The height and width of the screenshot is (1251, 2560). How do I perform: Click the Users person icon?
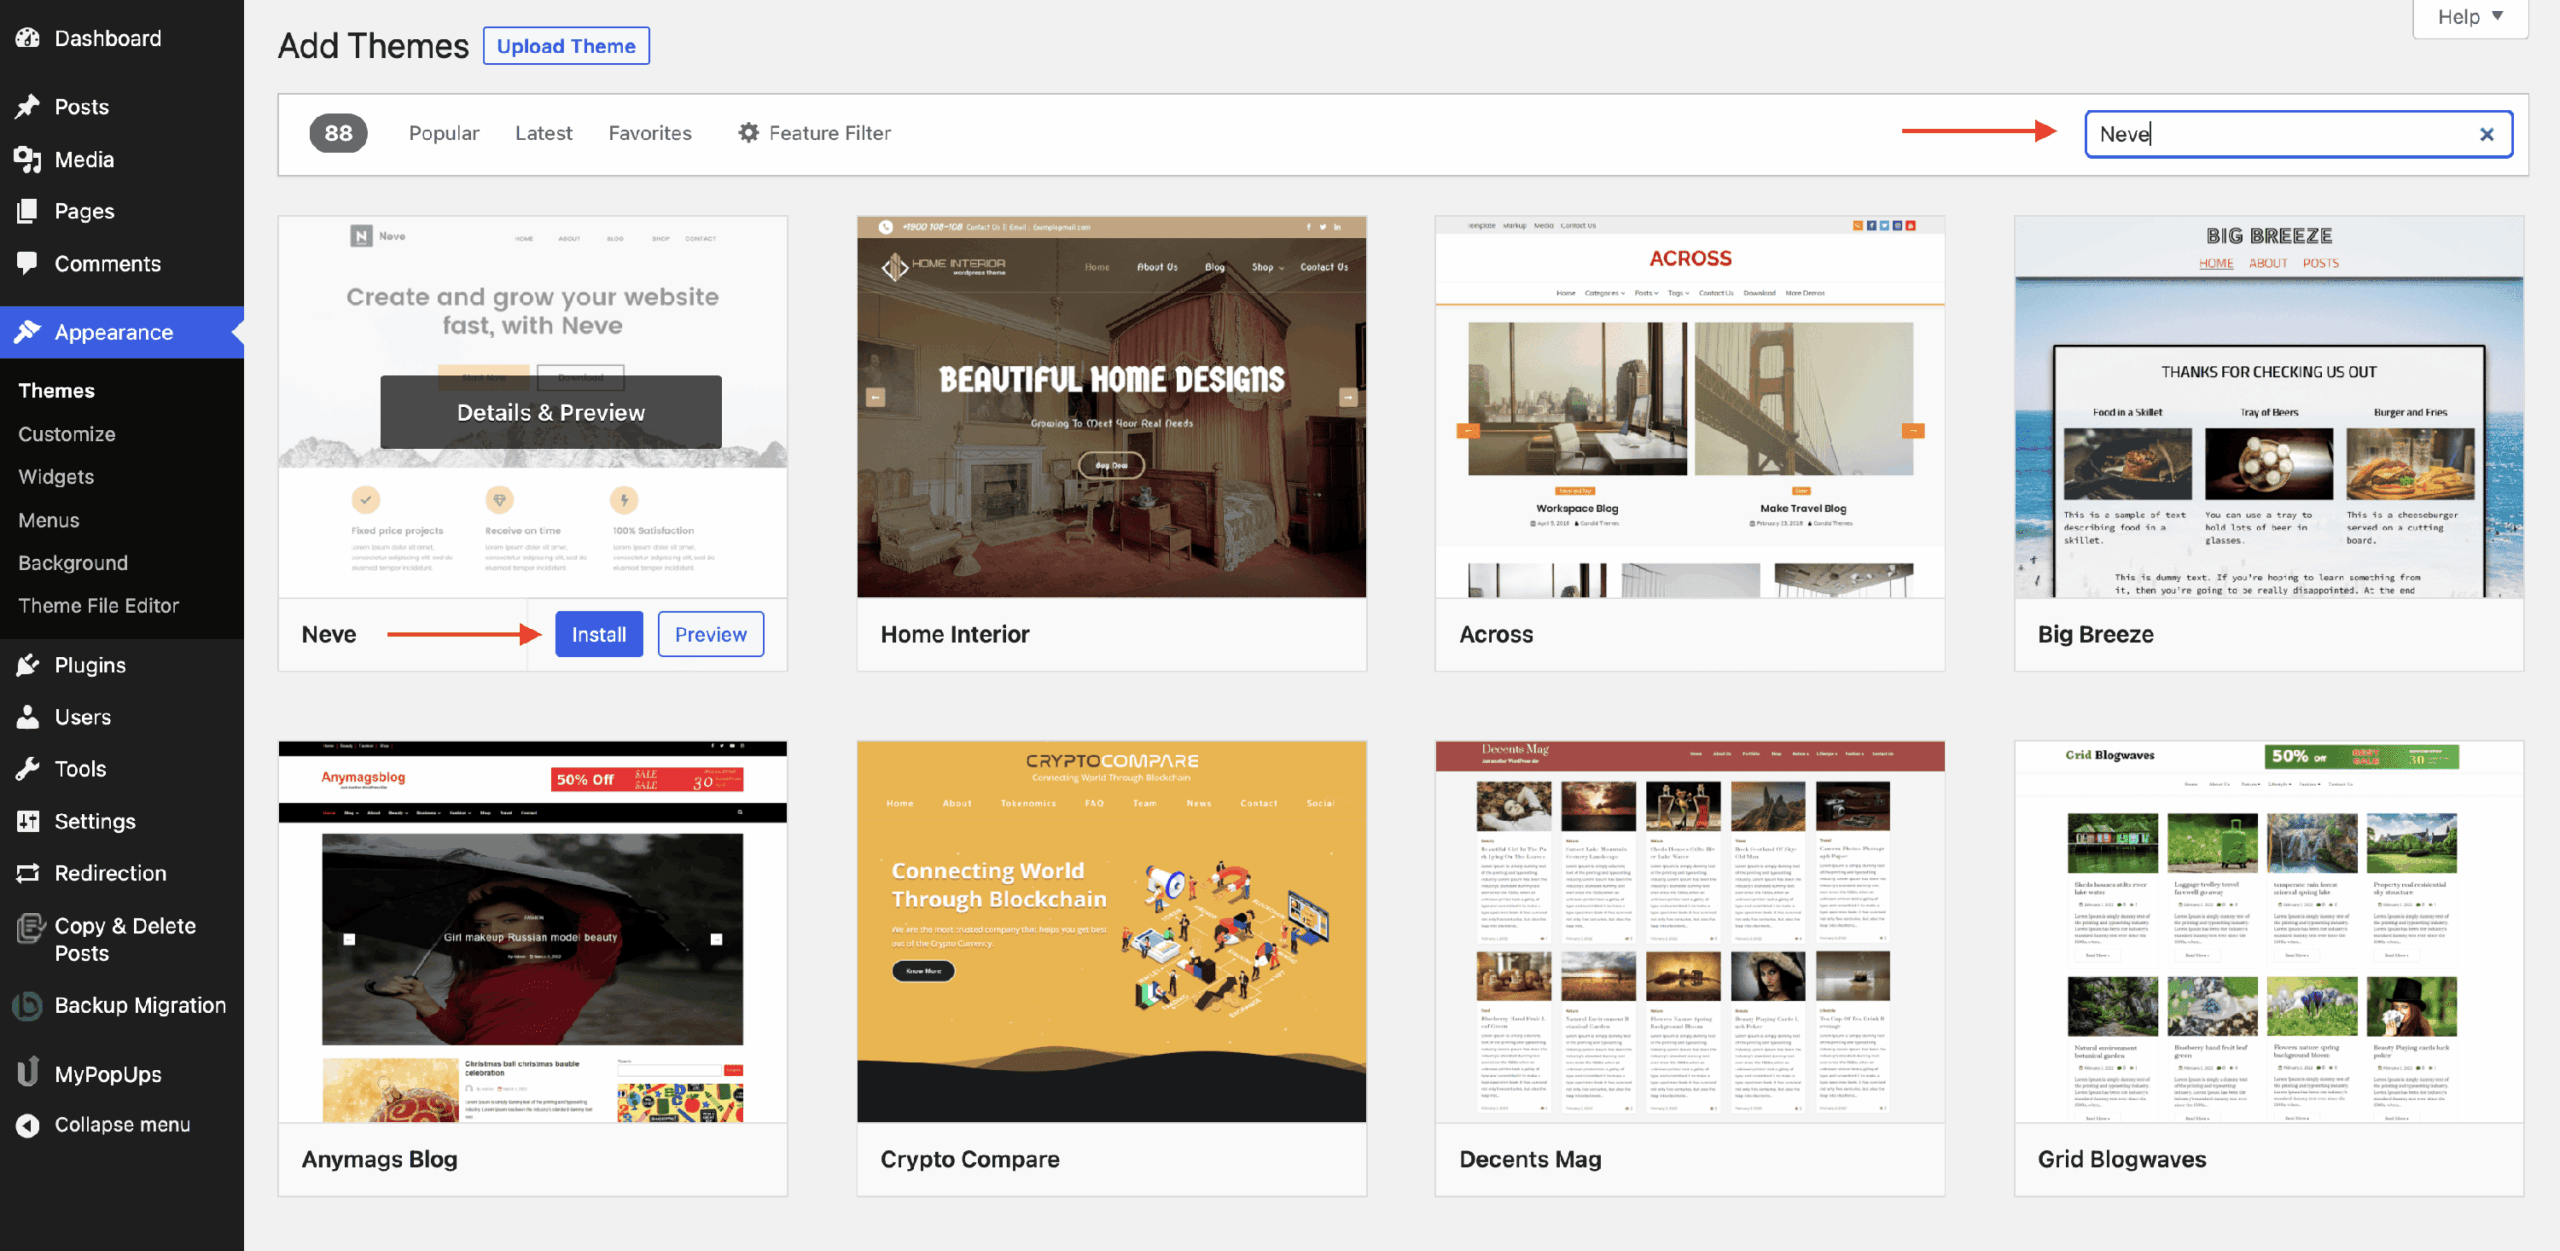(x=28, y=717)
